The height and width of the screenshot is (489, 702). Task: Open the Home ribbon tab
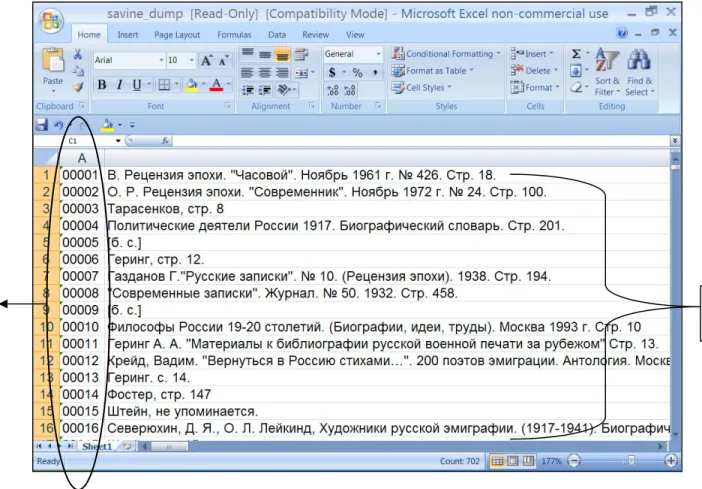[89, 34]
